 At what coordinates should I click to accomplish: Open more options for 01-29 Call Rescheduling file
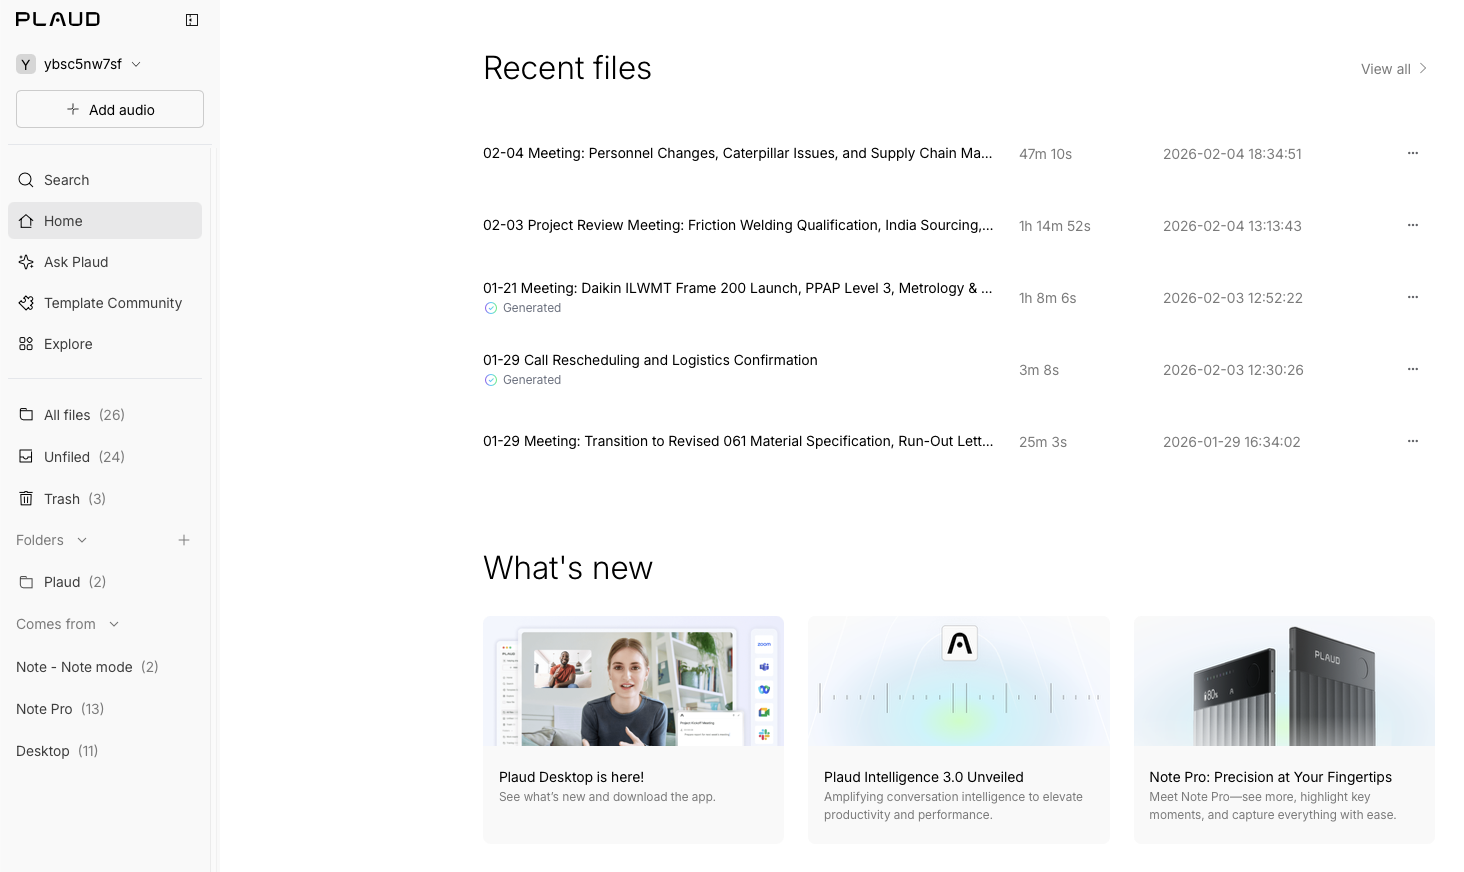pyautogui.click(x=1412, y=369)
